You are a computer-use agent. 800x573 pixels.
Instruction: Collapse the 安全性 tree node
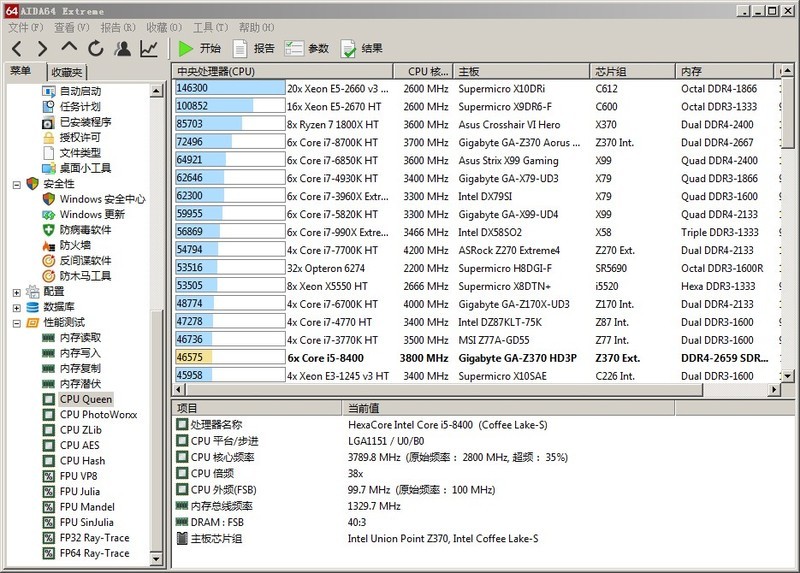pyautogui.click(x=16, y=184)
